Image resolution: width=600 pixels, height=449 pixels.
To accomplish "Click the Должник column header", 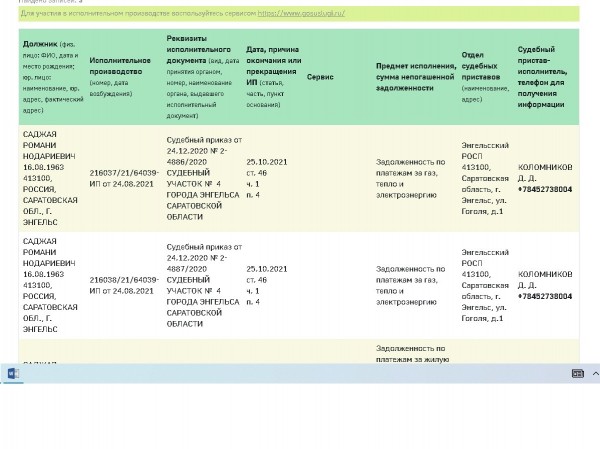I will pyautogui.click(x=51, y=77).
